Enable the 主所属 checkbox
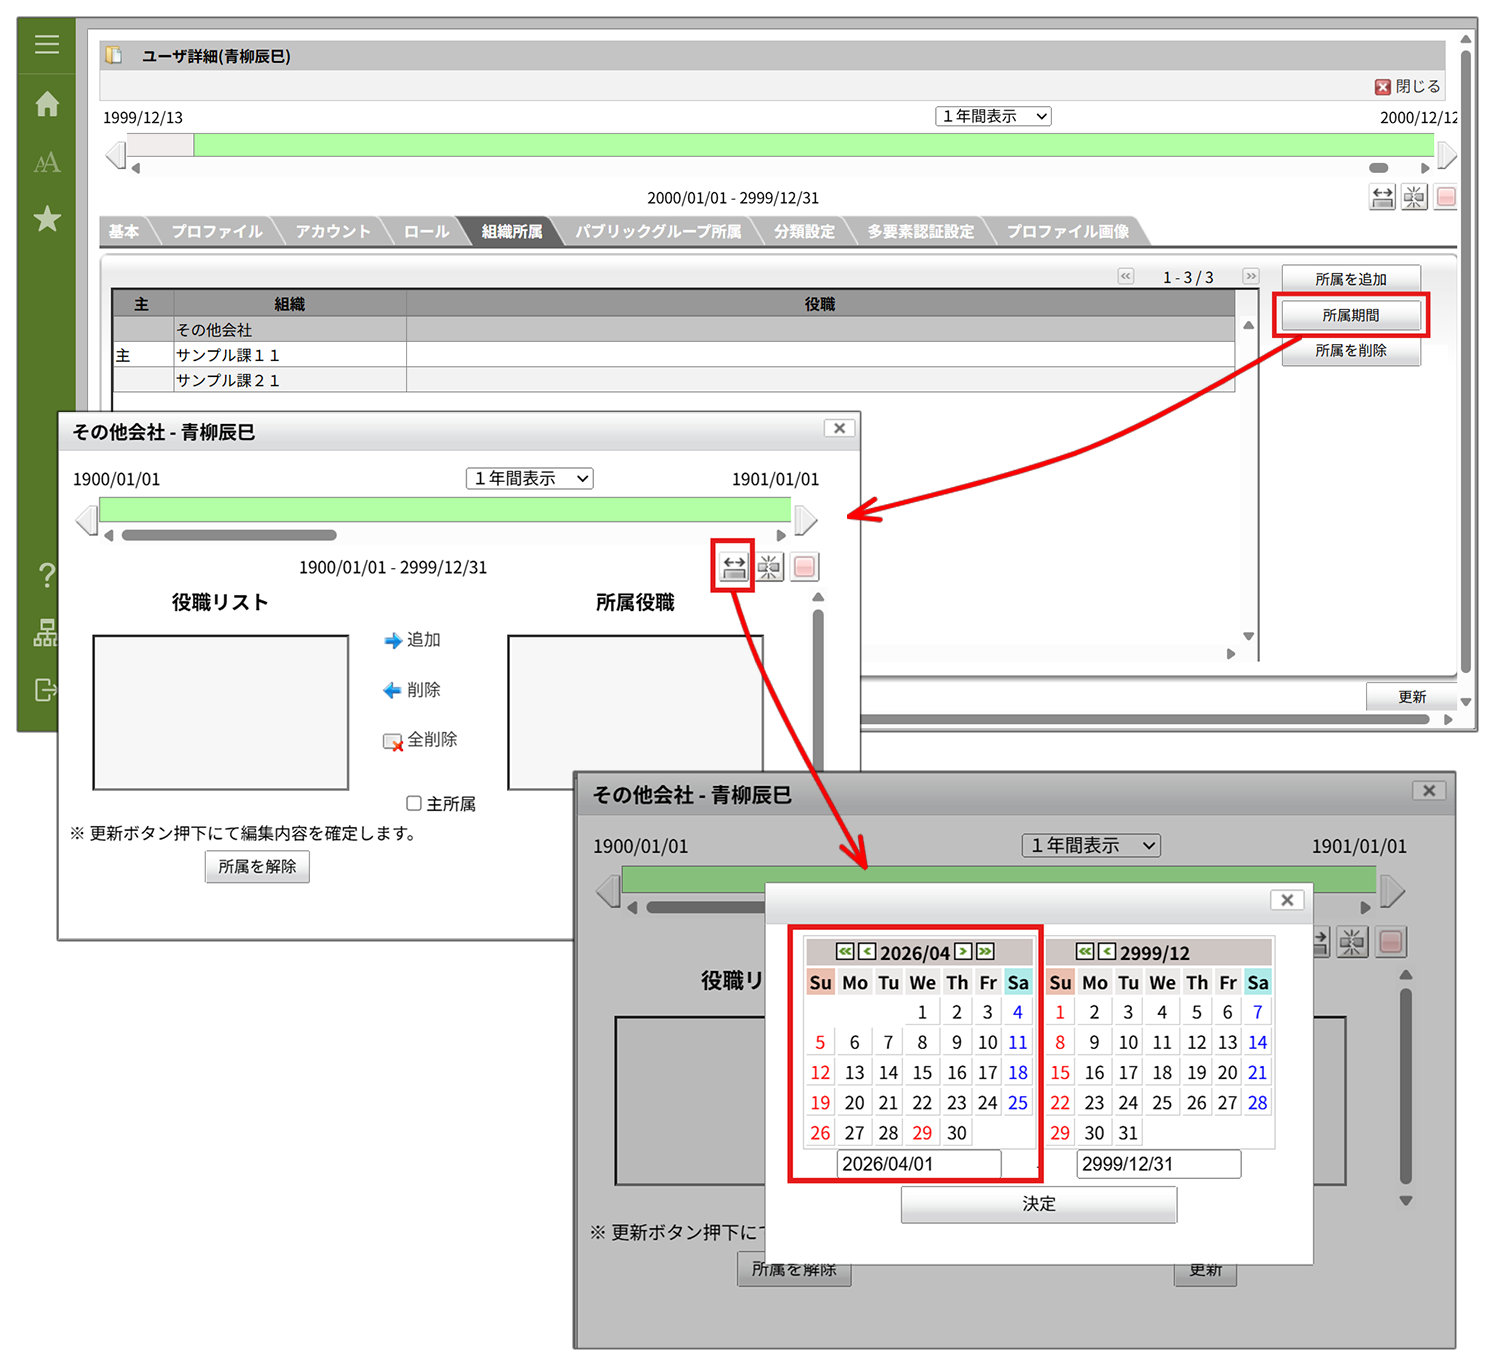The image size is (1500, 1369). pos(414,803)
